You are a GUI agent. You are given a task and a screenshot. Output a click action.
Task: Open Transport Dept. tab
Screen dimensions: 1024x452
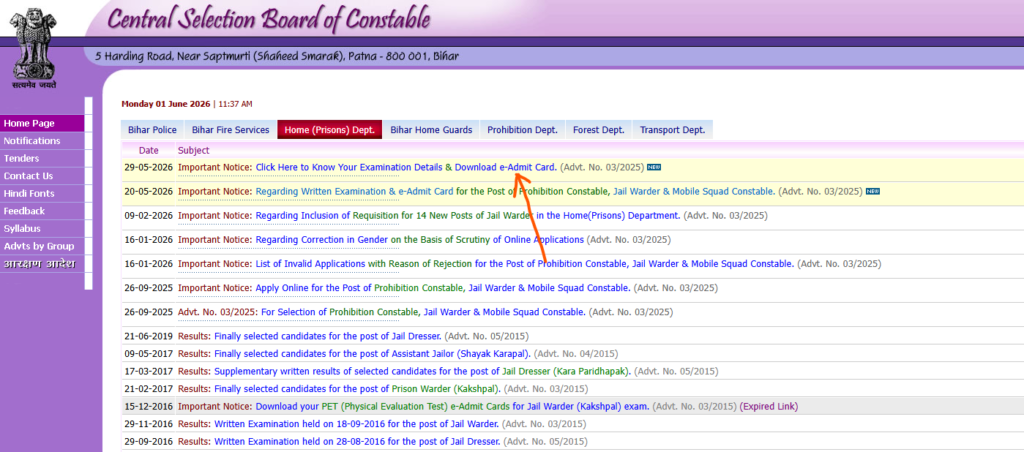coord(673,130)
